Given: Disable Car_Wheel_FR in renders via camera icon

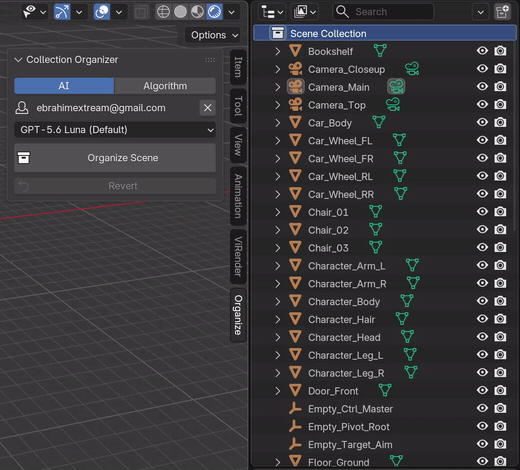Looking at the screenshot, I should 500,158.
